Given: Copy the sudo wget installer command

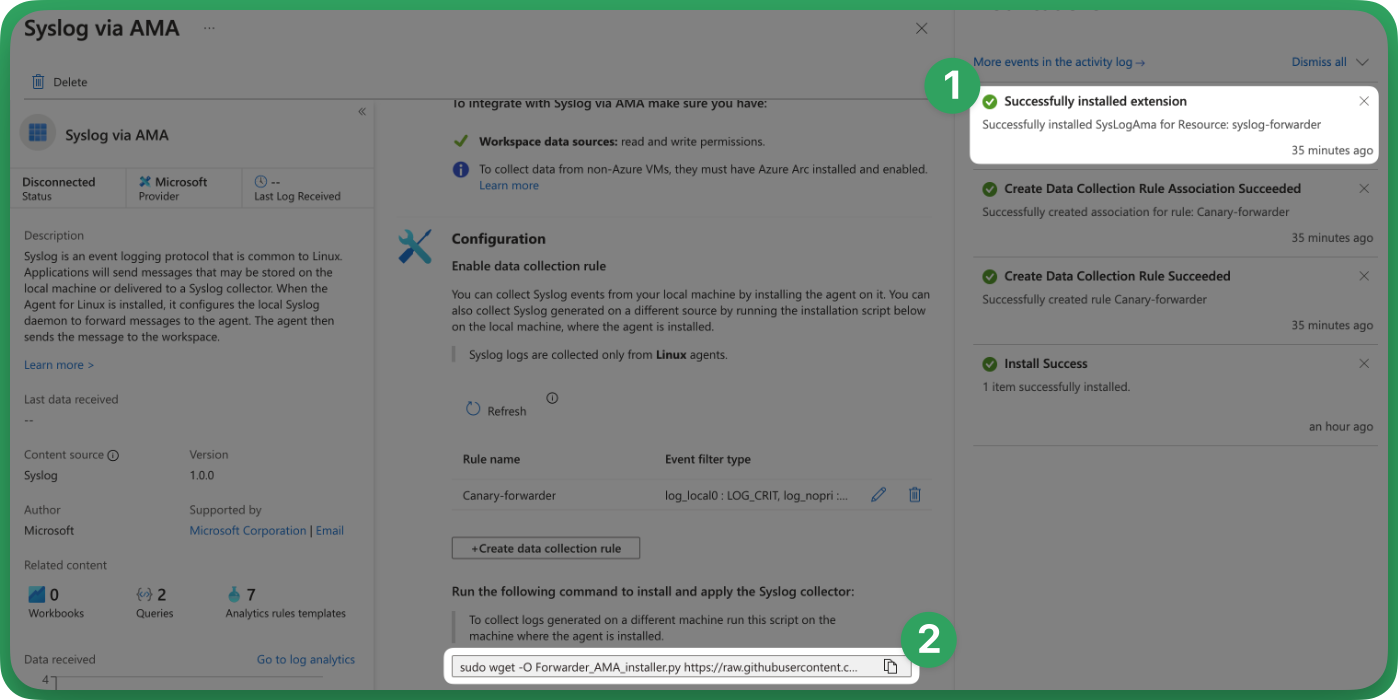Looking at the screenshot, I should pos(890,667).
